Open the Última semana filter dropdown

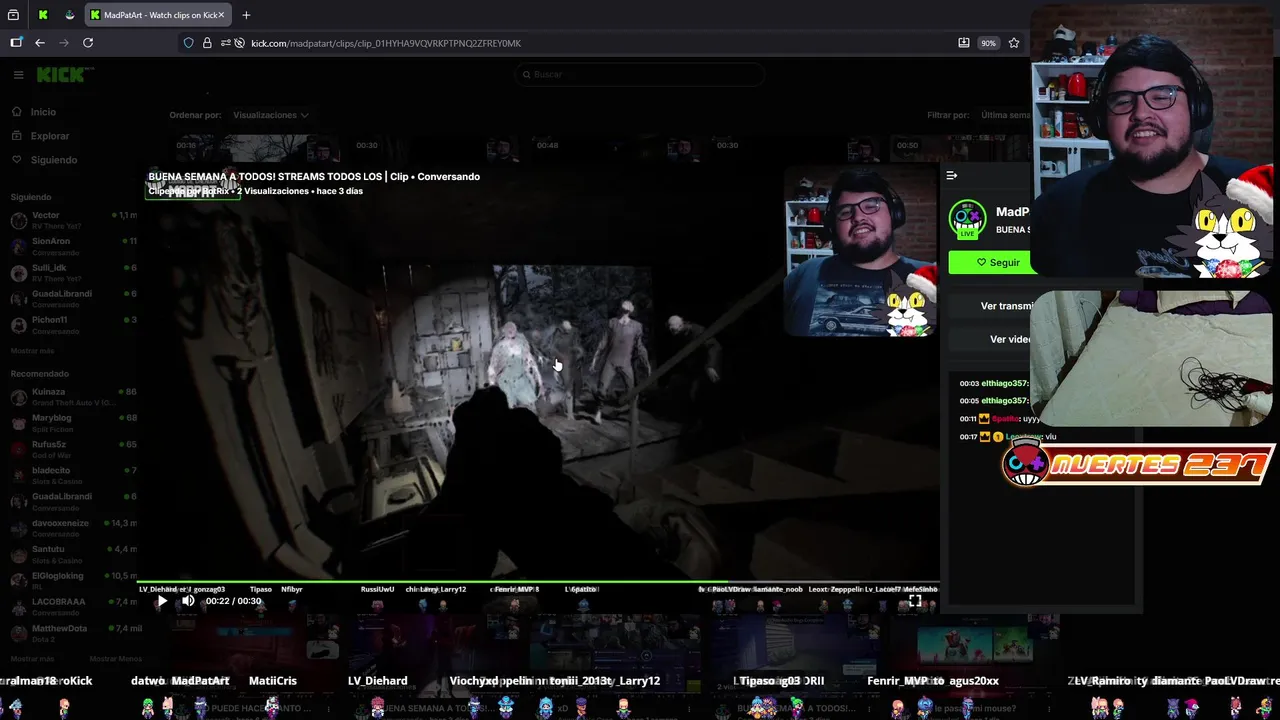pos(1005,115)
